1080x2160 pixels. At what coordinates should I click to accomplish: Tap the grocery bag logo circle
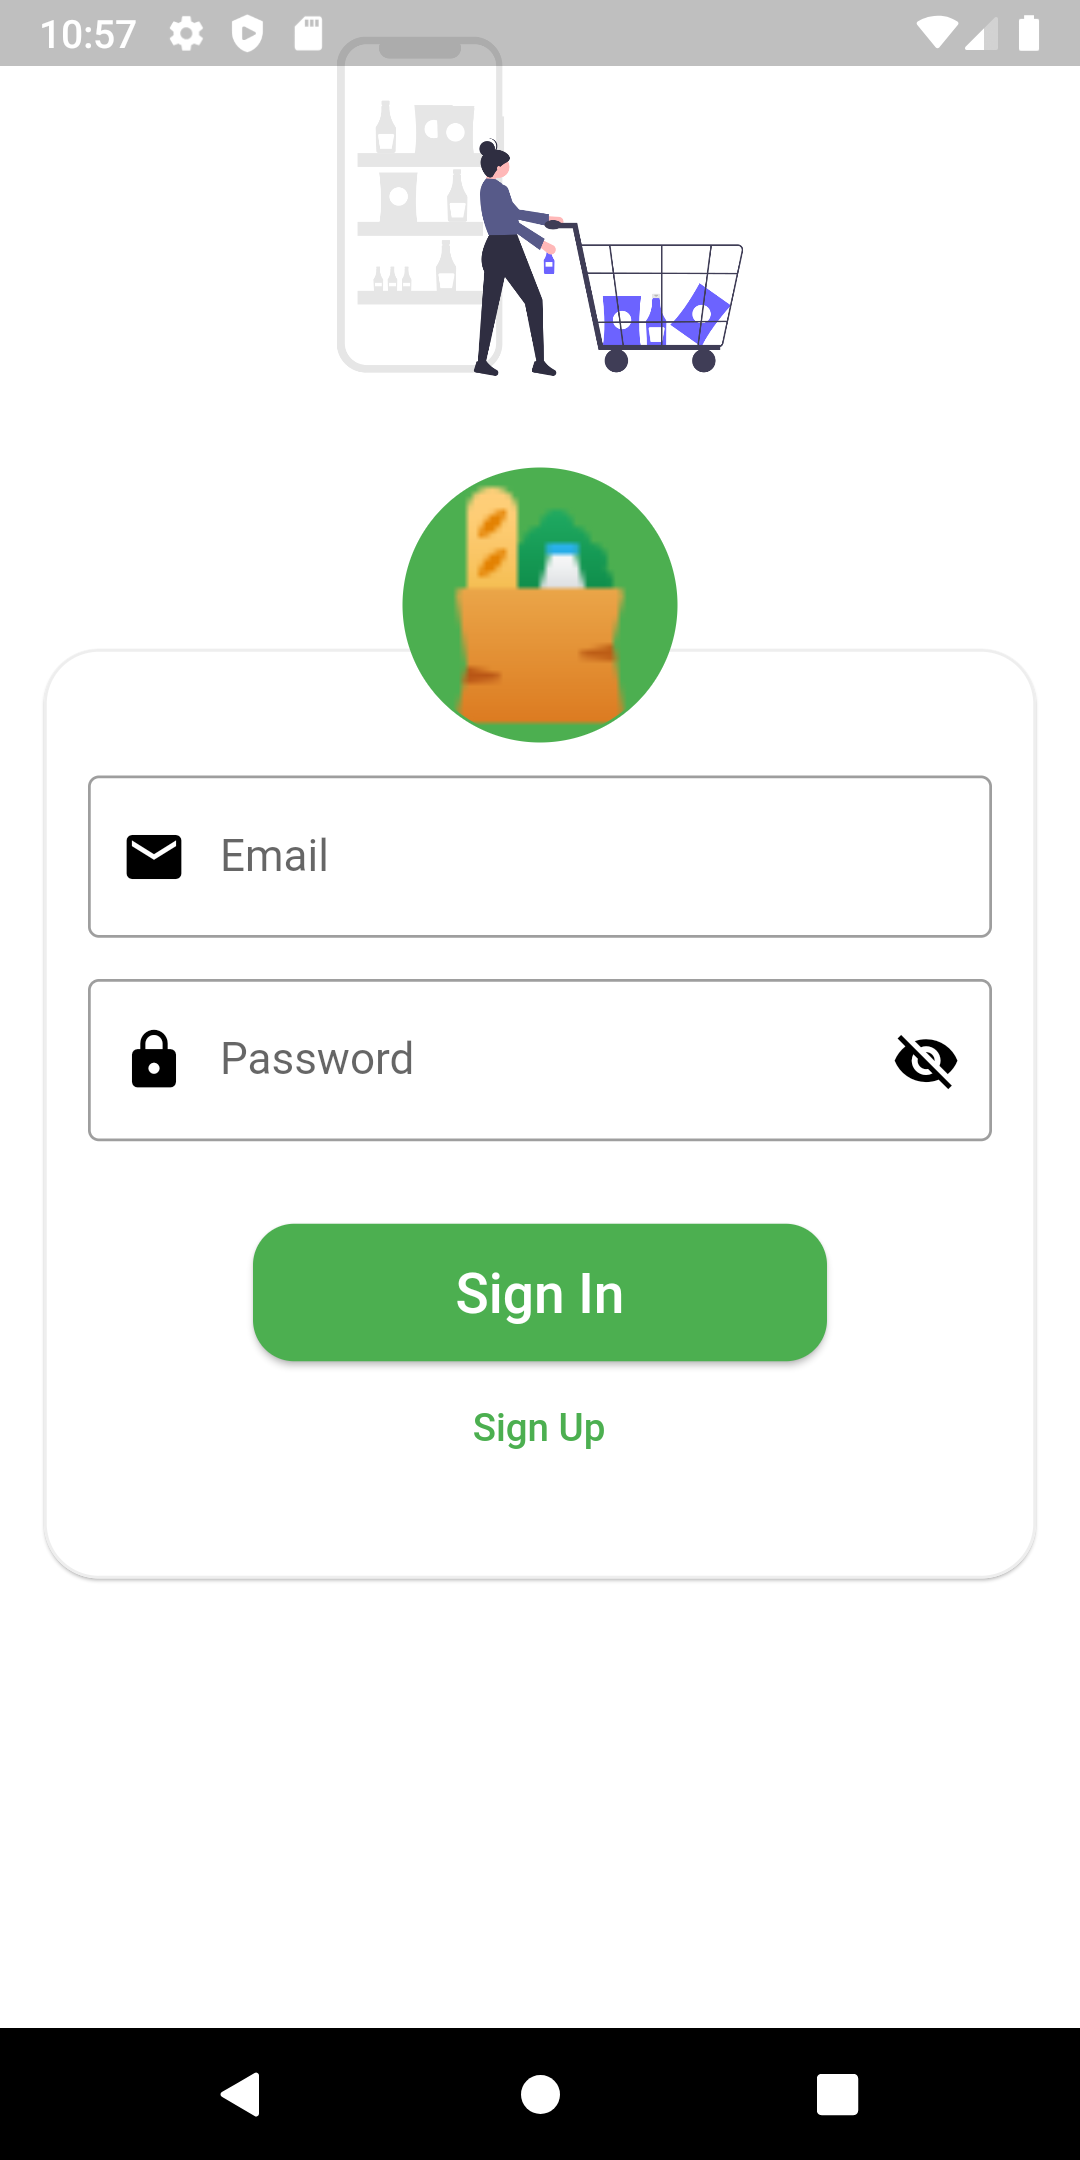pyautogui.click(x=540, y=605)
